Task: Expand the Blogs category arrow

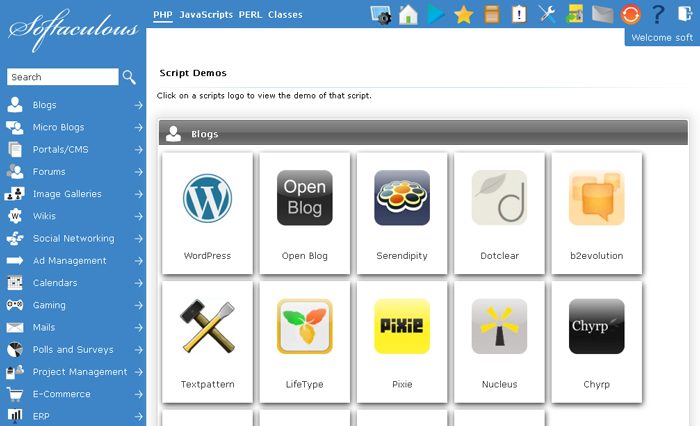Action: point(138,105)
